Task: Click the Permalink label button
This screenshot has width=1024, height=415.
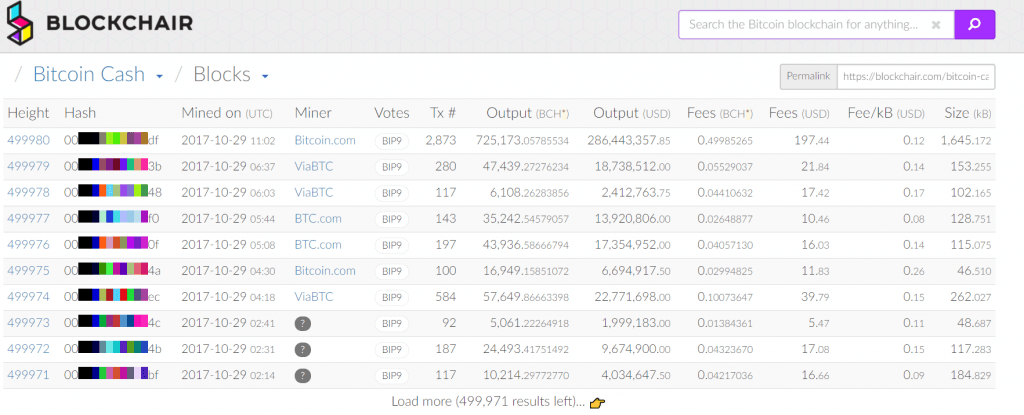Action: tap(808, 76)
